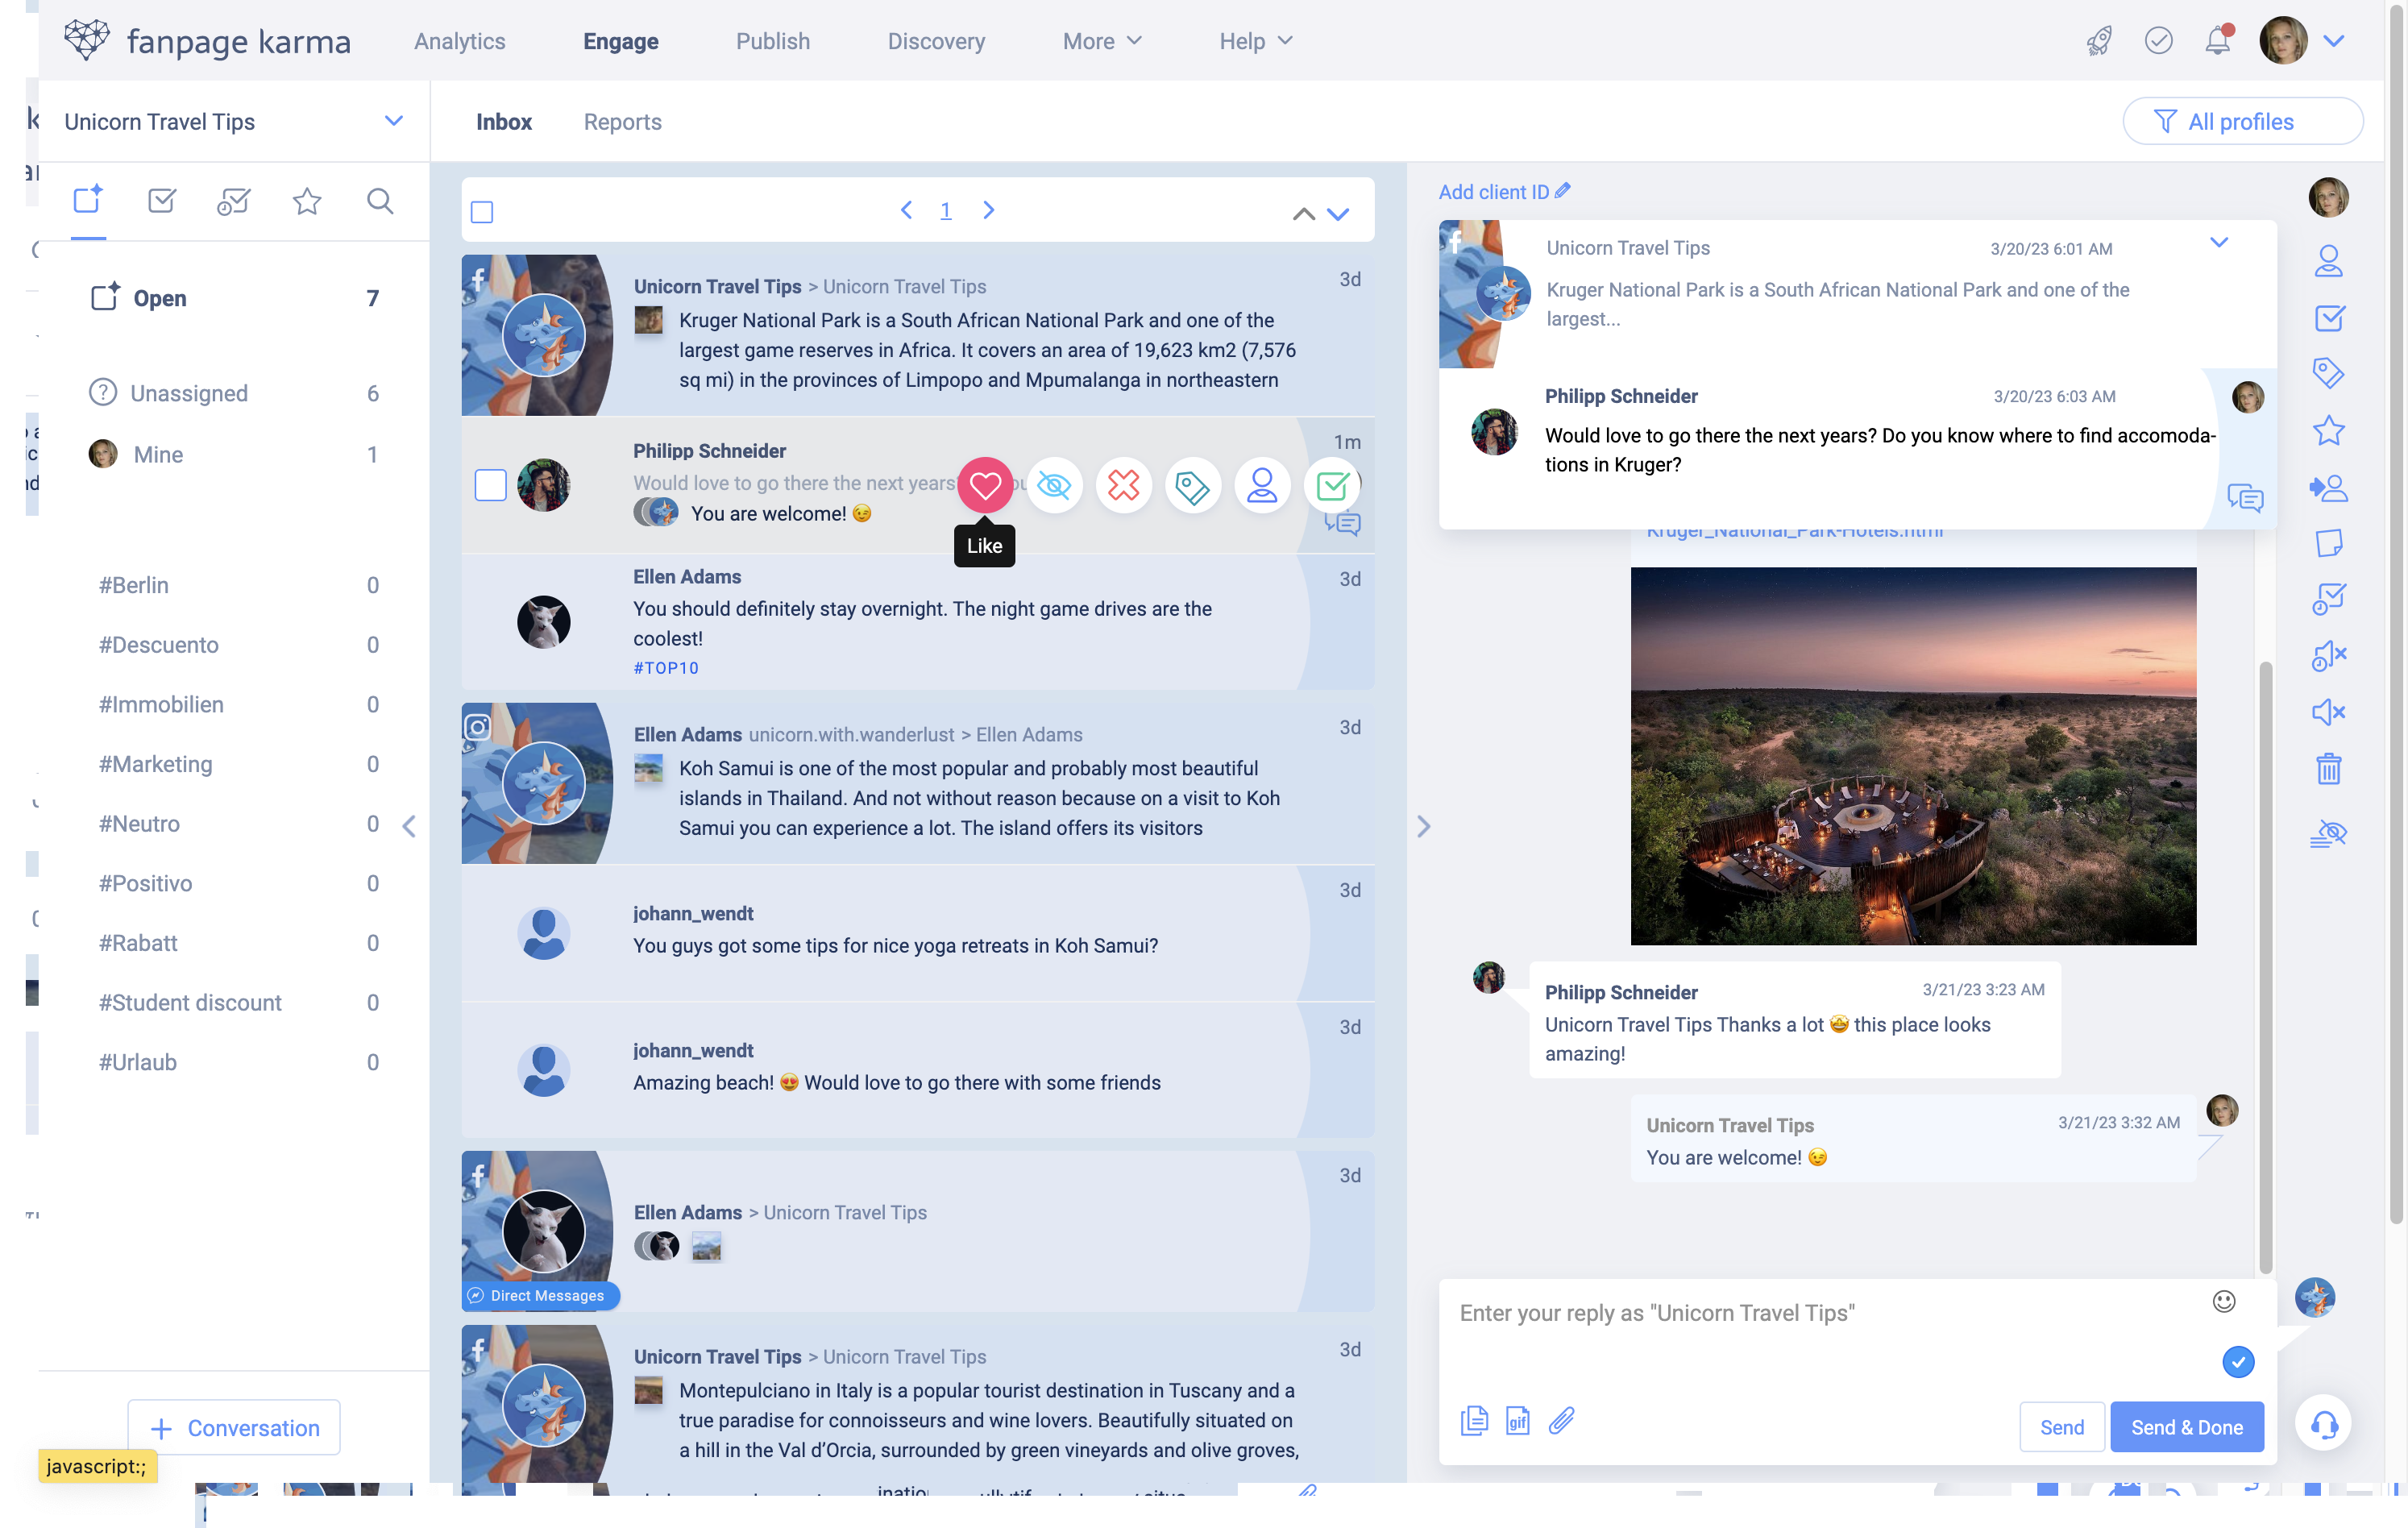Select the starred conversations filter
Screen dimensions: 2408x1528
coord(307,201)
